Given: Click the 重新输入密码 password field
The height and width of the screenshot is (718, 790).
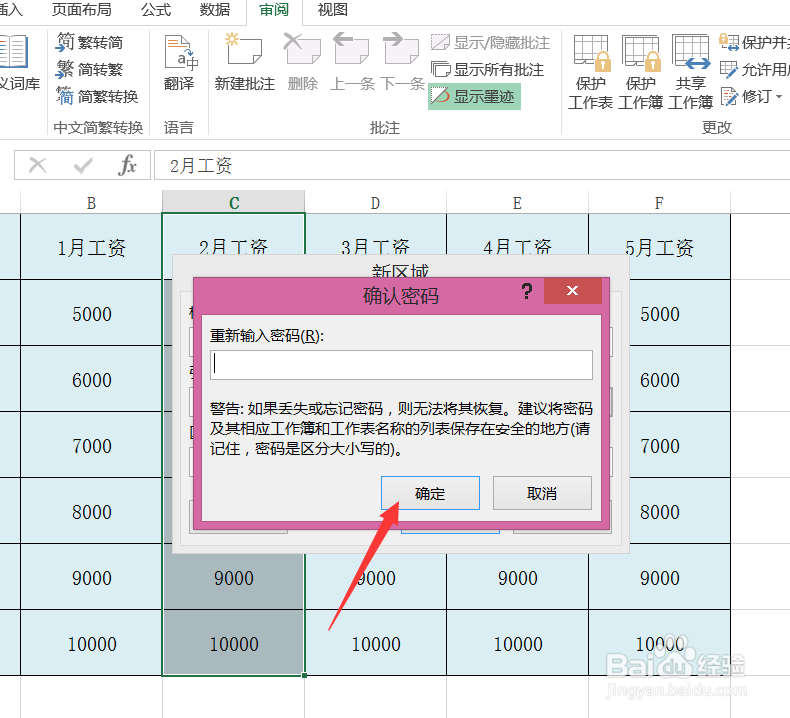Looking at the screenshot, I should click(x=401, y=365).
